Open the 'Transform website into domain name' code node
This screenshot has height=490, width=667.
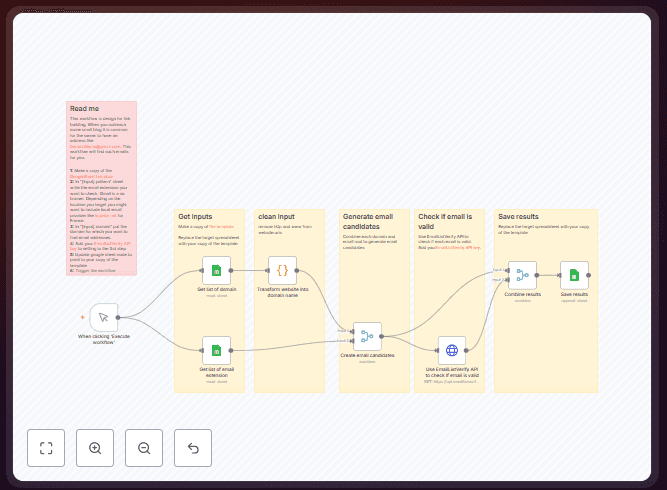282,270
